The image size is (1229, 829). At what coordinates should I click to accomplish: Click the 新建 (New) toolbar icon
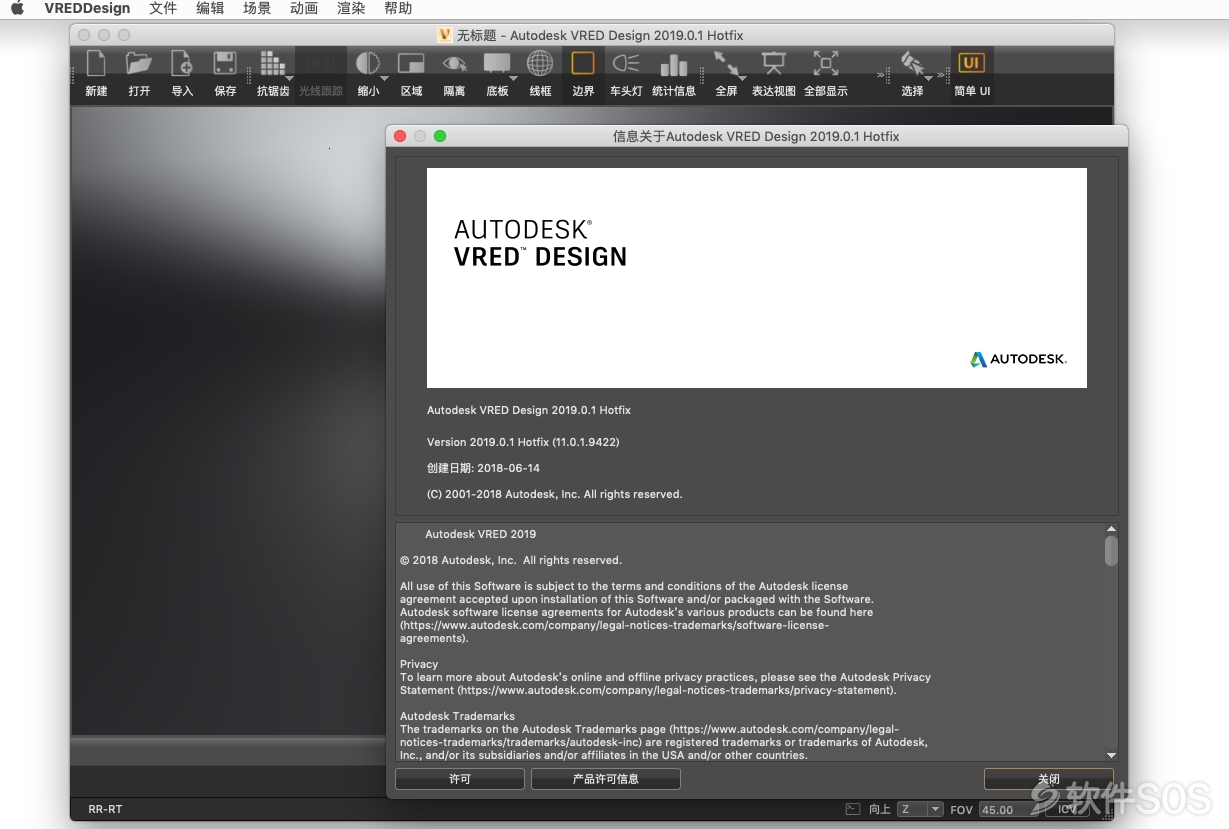coord(96,64)
